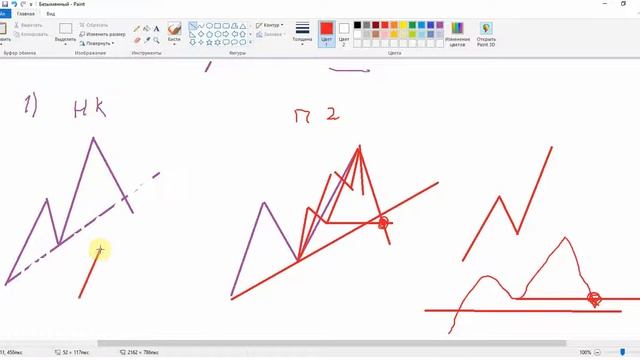Select the Left arrow shape
640x360 pixels.
234,34
